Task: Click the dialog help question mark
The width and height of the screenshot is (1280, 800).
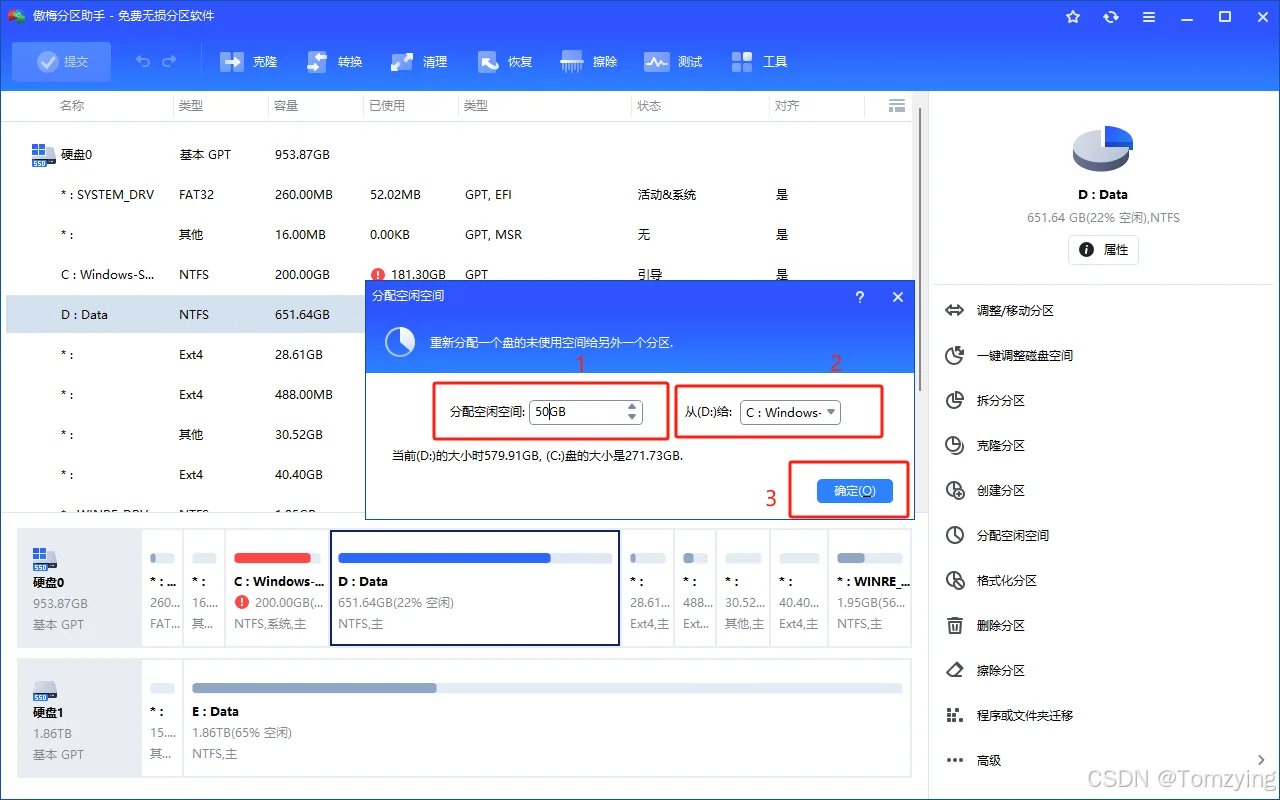Action: [x=860, y=297]
